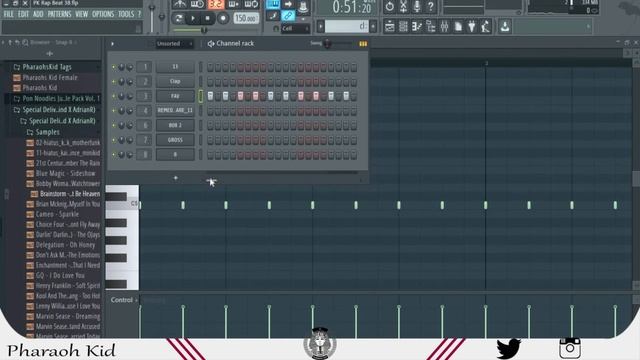Select the Clap channel button
Viewport: 640px width, 360px height.
(175, 82)
